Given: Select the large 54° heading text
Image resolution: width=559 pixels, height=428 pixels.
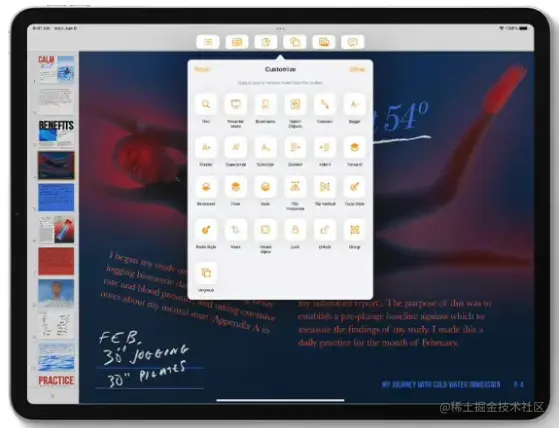Looking at the screenshot, I should 401,118.
